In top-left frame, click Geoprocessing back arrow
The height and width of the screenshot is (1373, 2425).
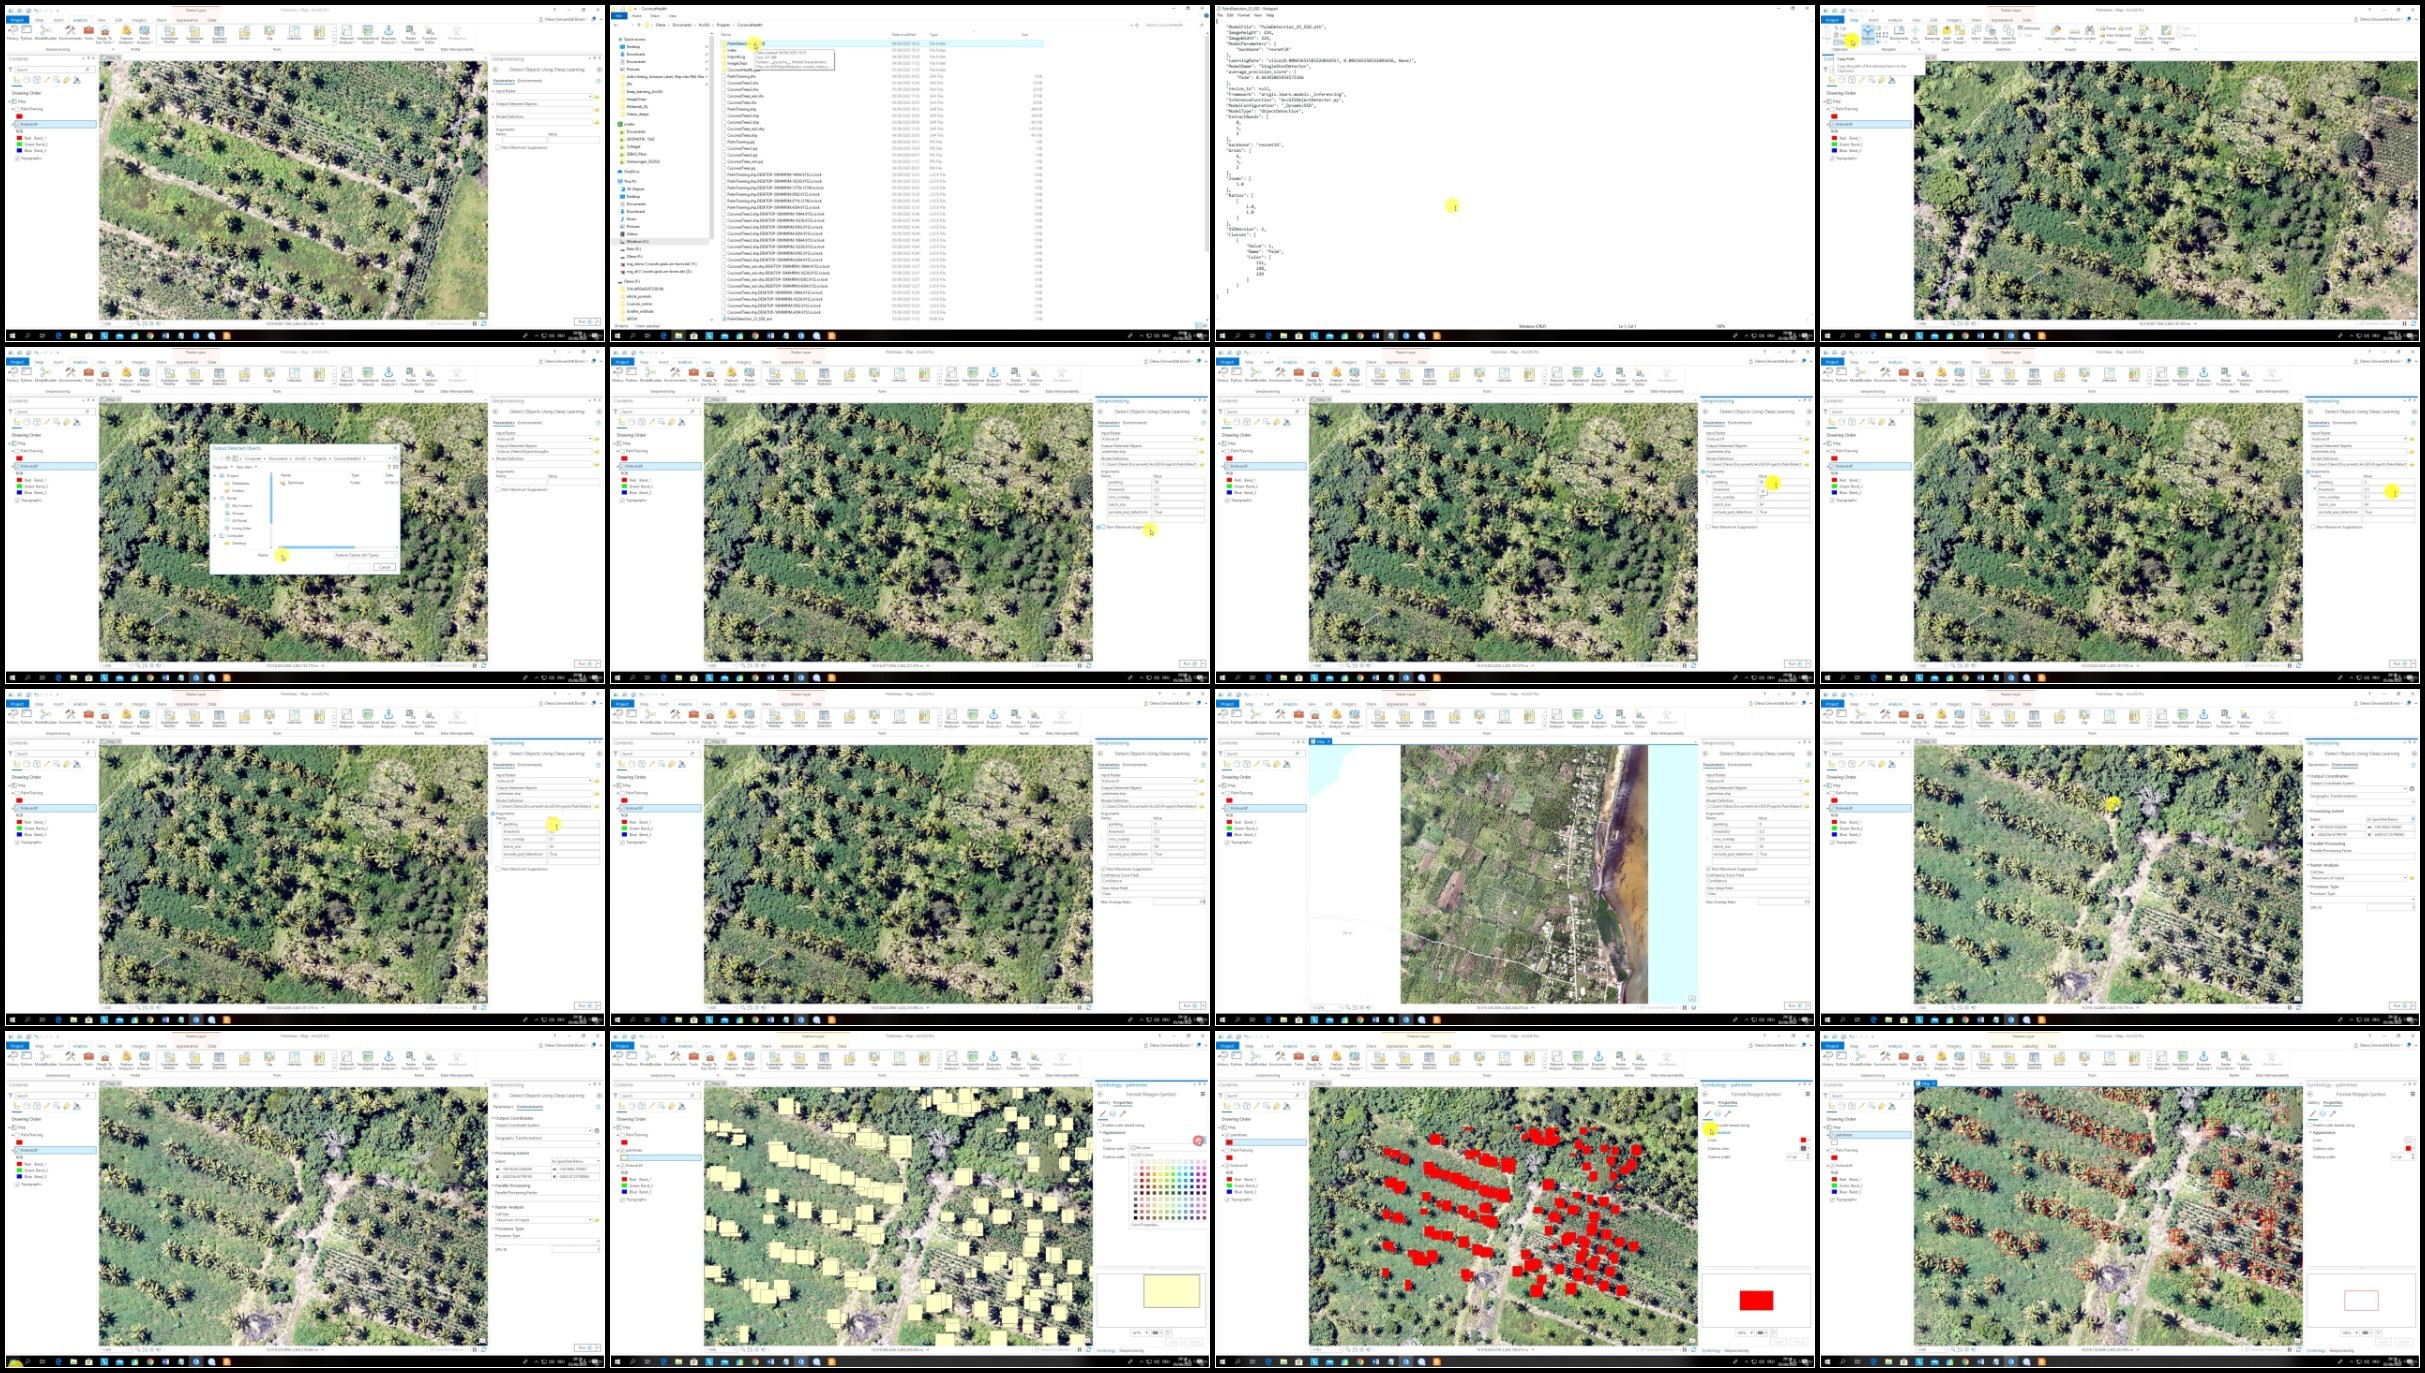pyautogui.click(x=497, y=70)
